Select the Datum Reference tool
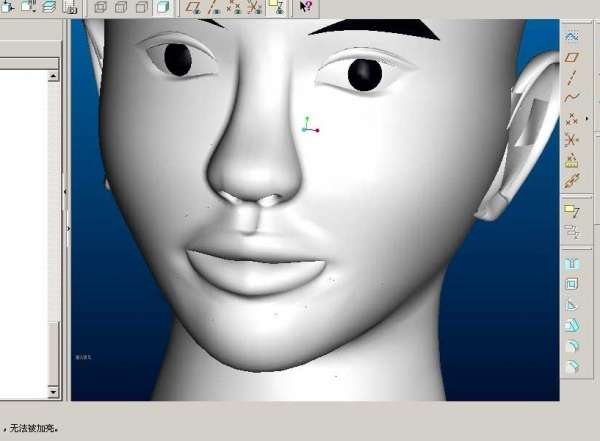Screen dimensions: 600x441 coord(572,181)
